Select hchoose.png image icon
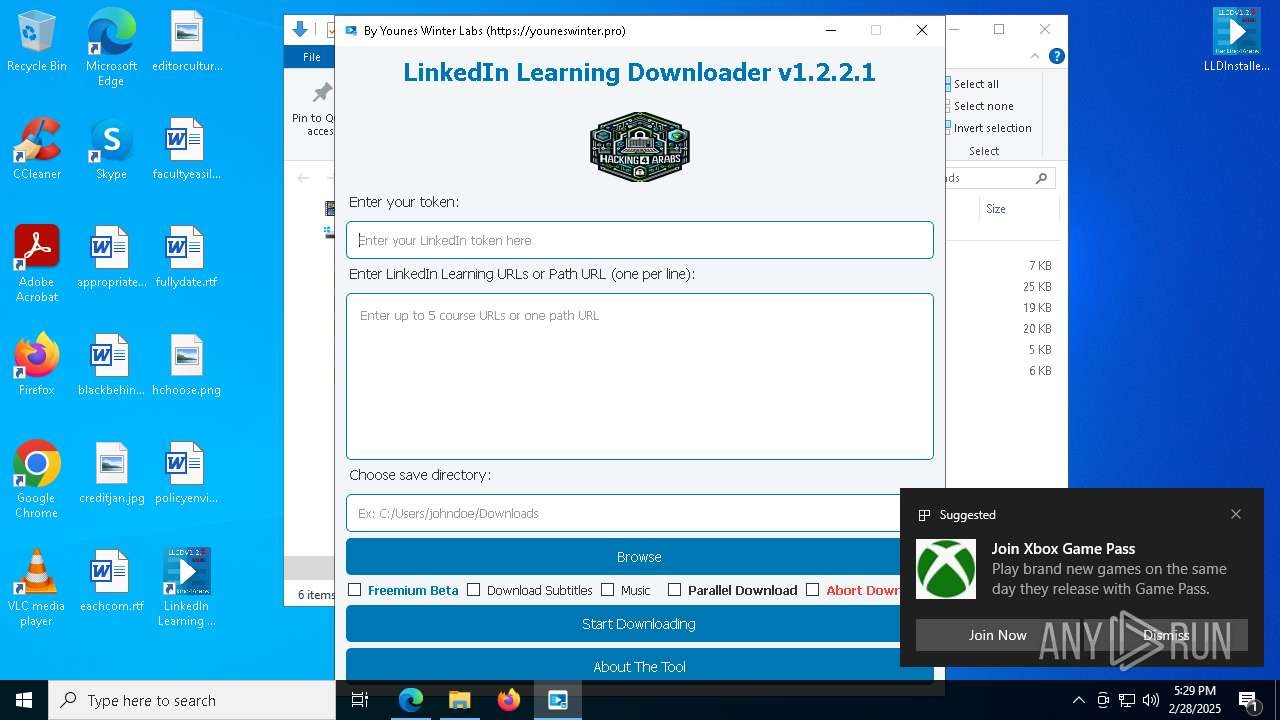 click(187, 366)
